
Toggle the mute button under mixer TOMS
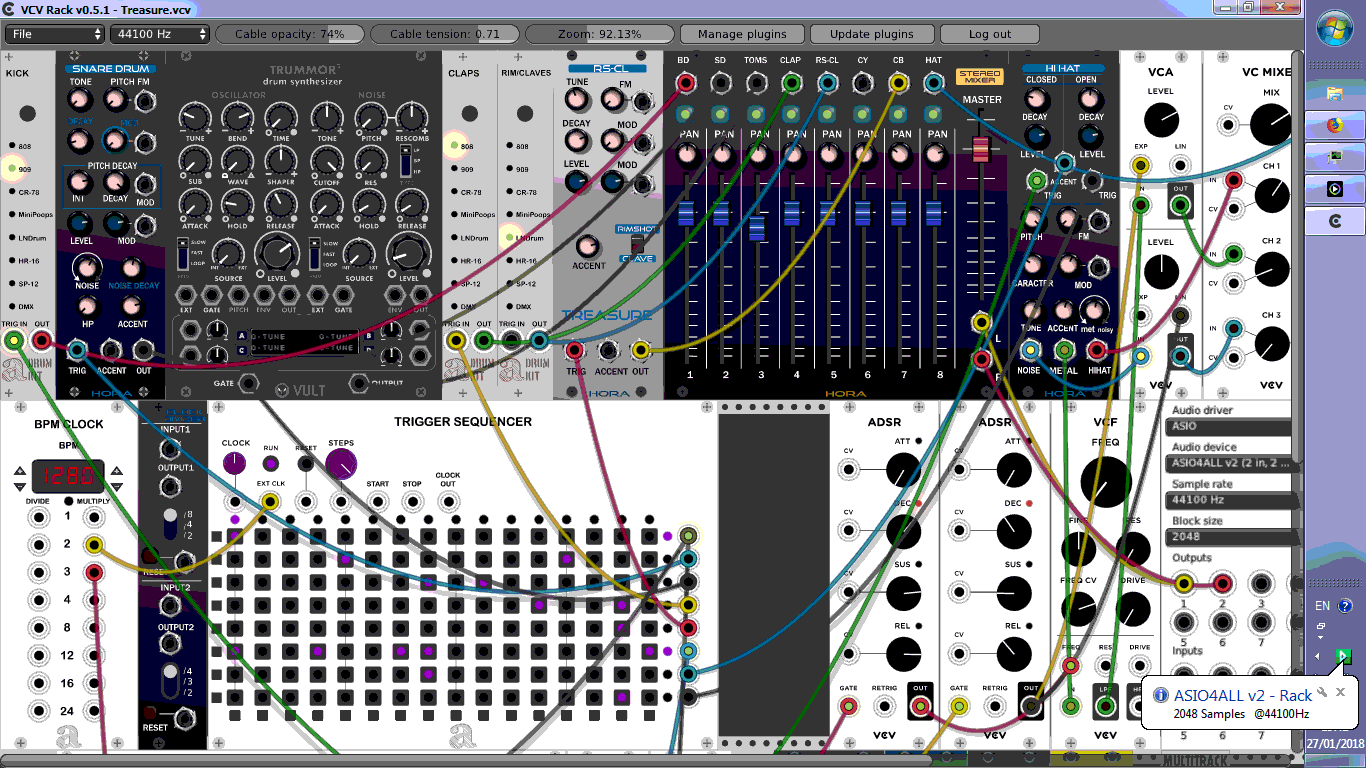755,113
